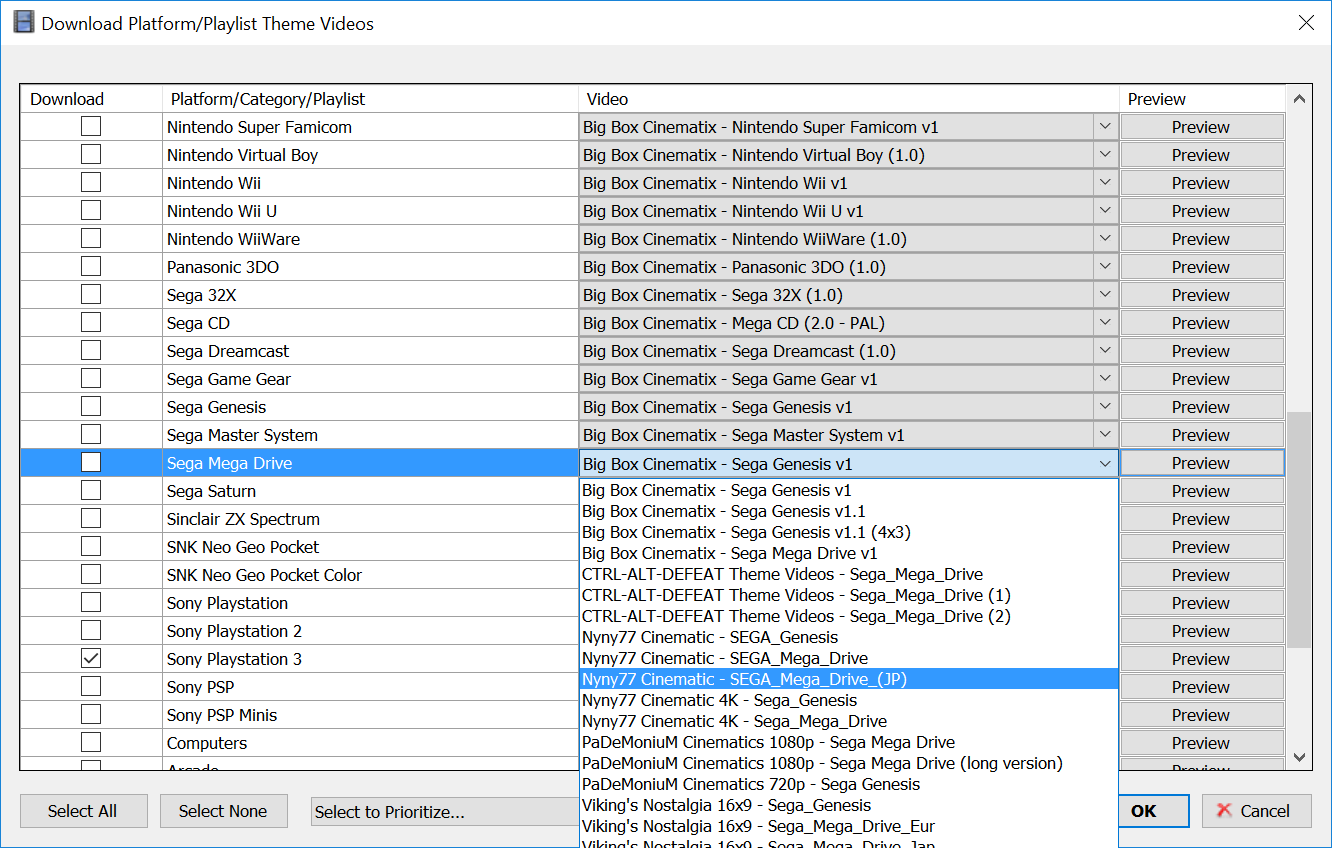This screenshot has height=848, width=1332.
Task: Confirm with the OK button
Action: click(1143, 811)
